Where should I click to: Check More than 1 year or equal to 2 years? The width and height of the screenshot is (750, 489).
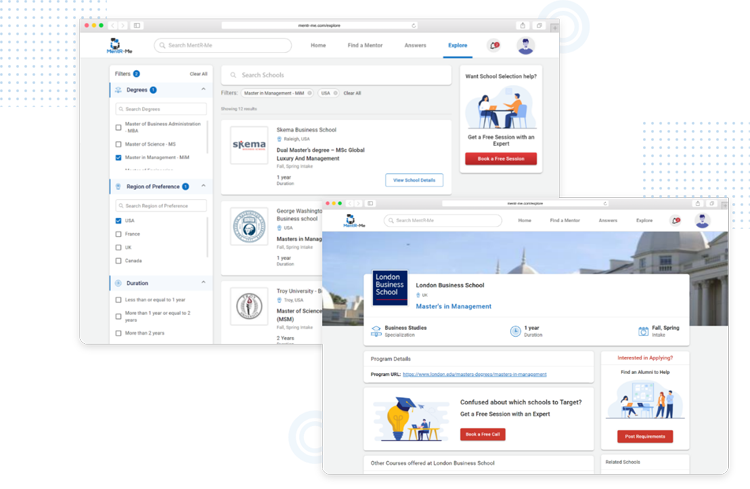point(118,316)
